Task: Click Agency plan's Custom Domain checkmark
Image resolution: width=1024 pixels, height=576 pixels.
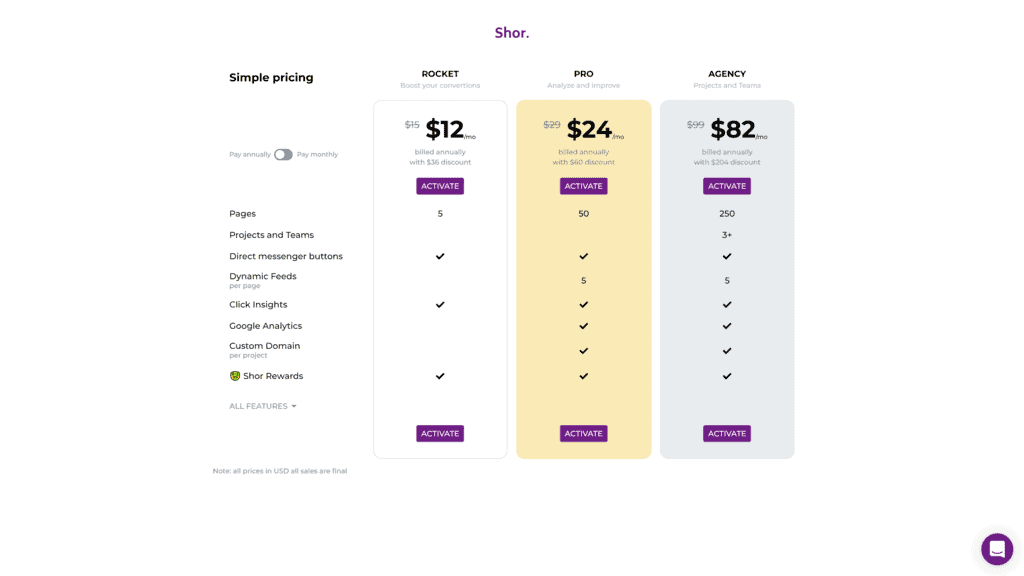Action: 727,351
